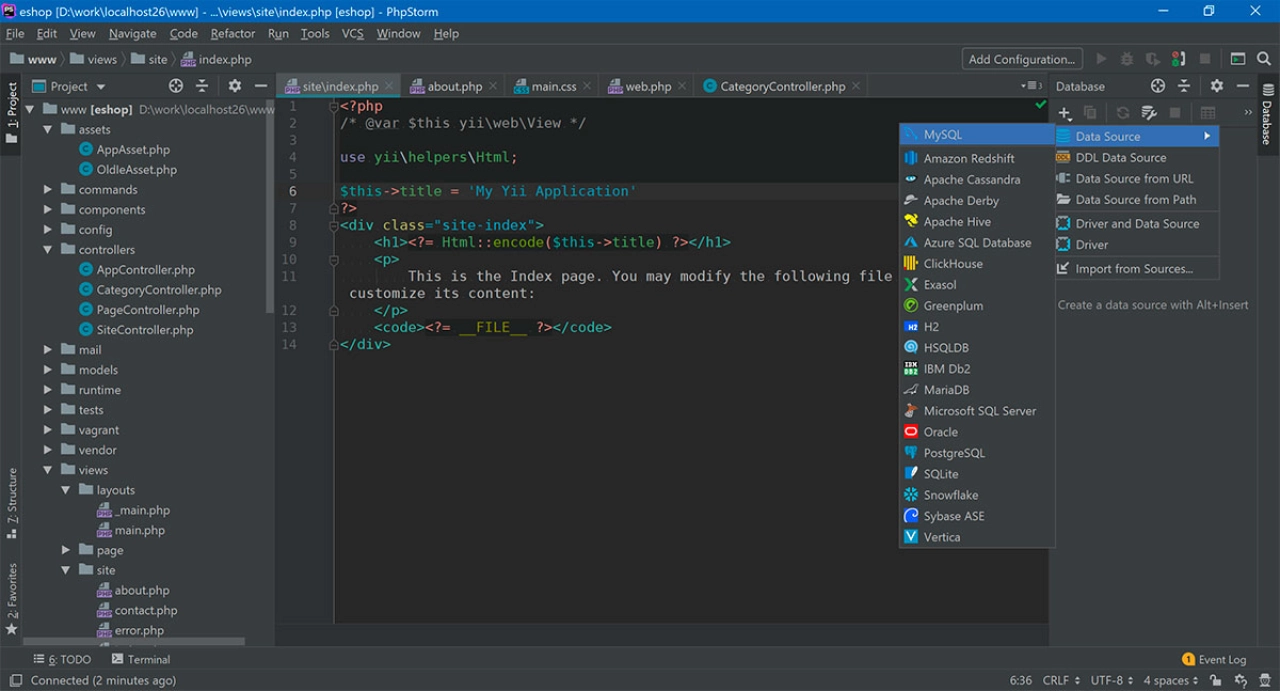Expand the page folder under views
This screenshot has width=1280, height=691.
(65, 550)
